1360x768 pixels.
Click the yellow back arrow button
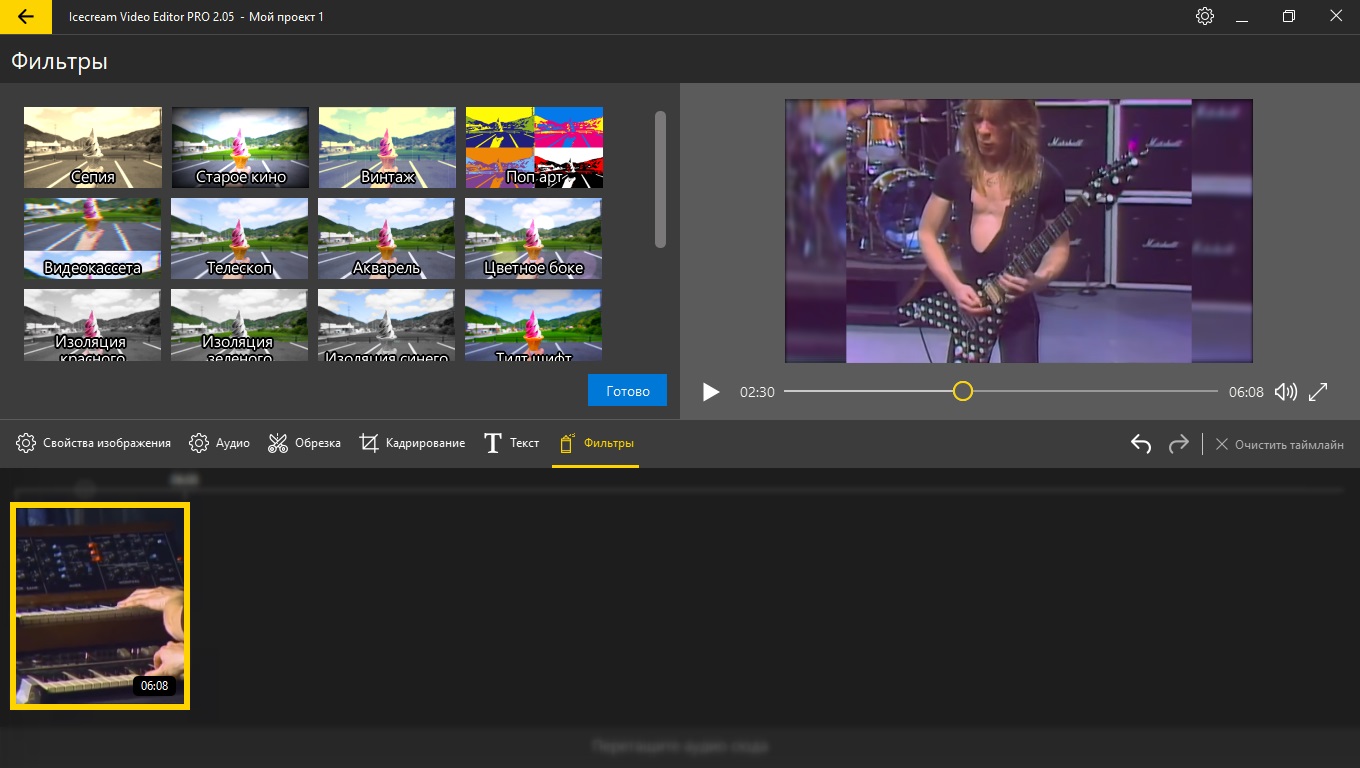(27, 17)
